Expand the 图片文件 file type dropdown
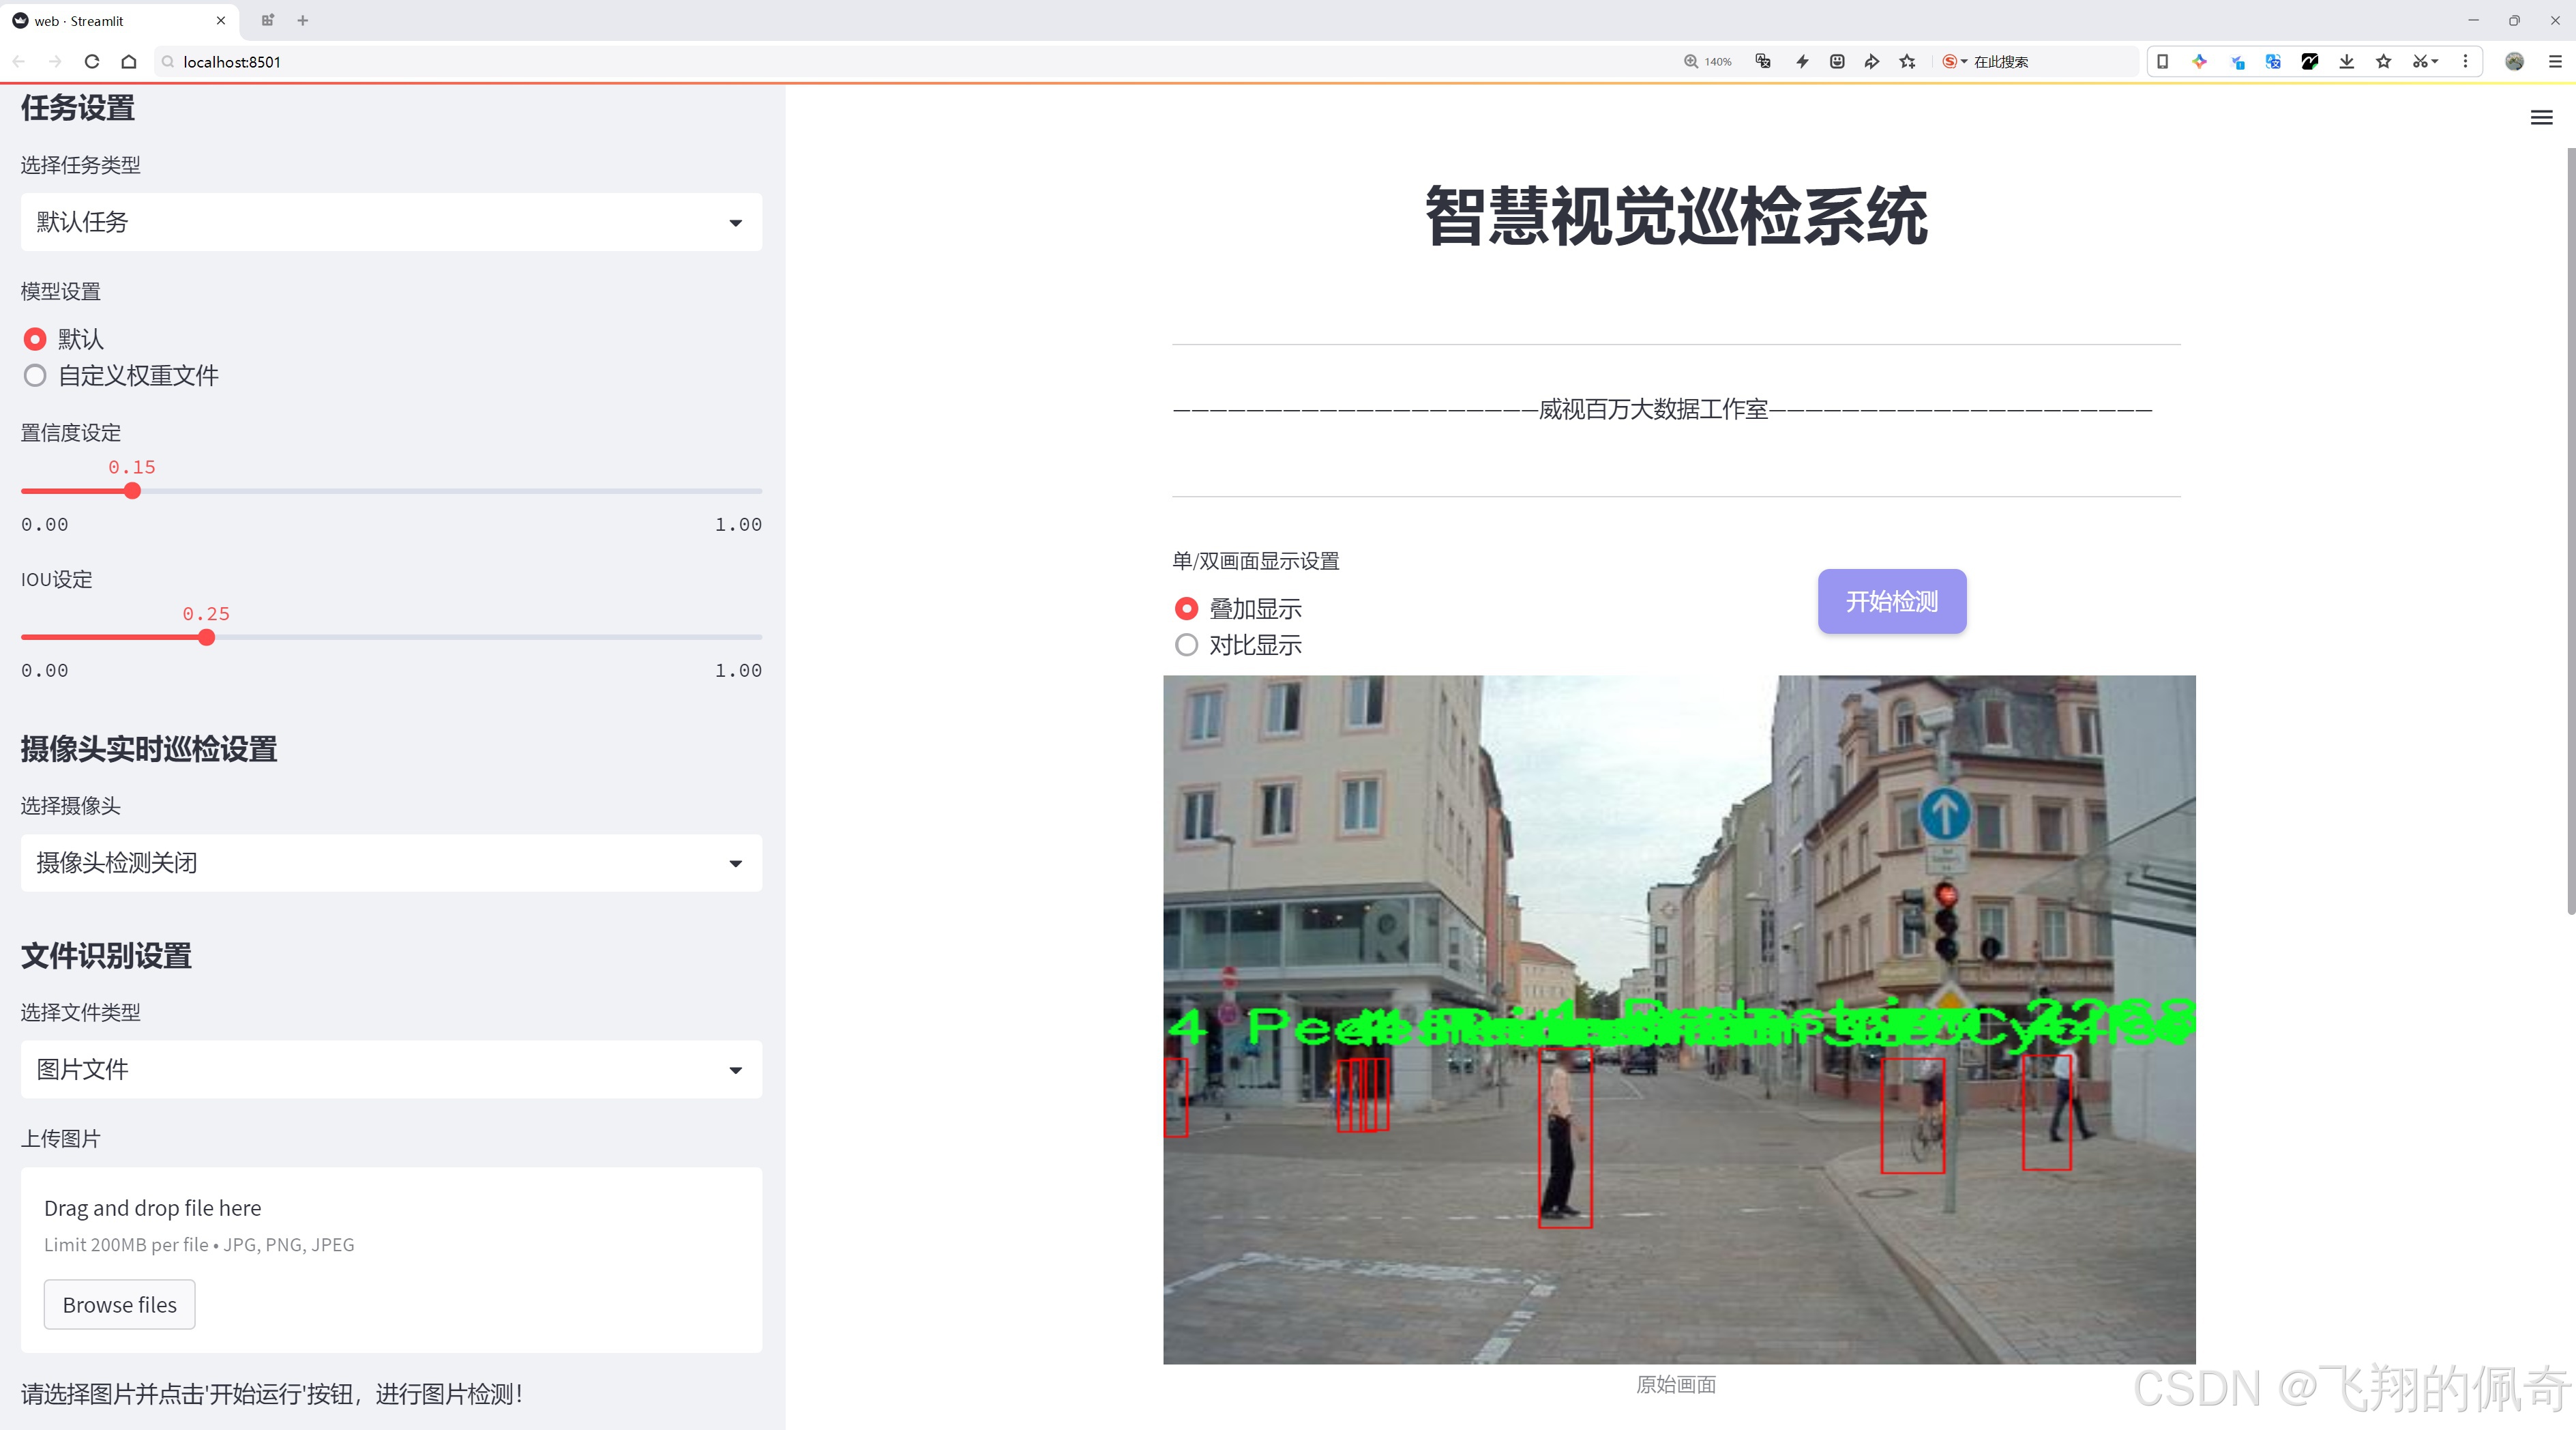Image resolution: width=2576 pixels, height=1430 pixels. click(x=391, y=1070)
